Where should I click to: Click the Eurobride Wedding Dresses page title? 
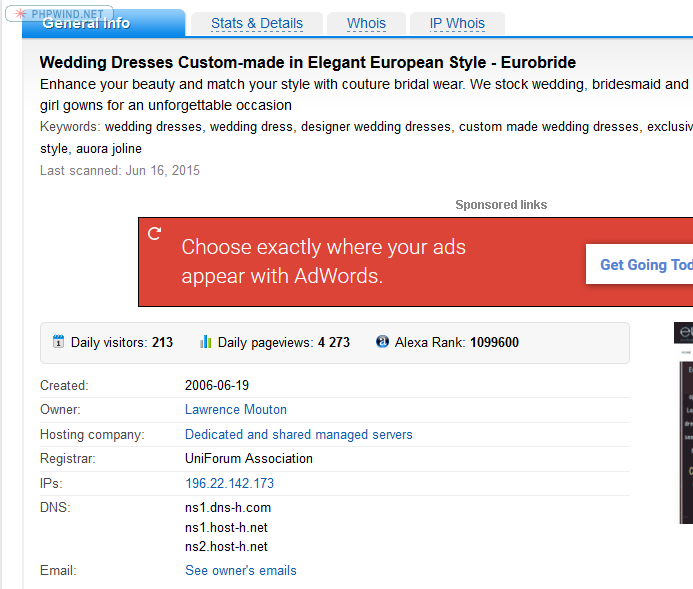[x=307, y=62]
